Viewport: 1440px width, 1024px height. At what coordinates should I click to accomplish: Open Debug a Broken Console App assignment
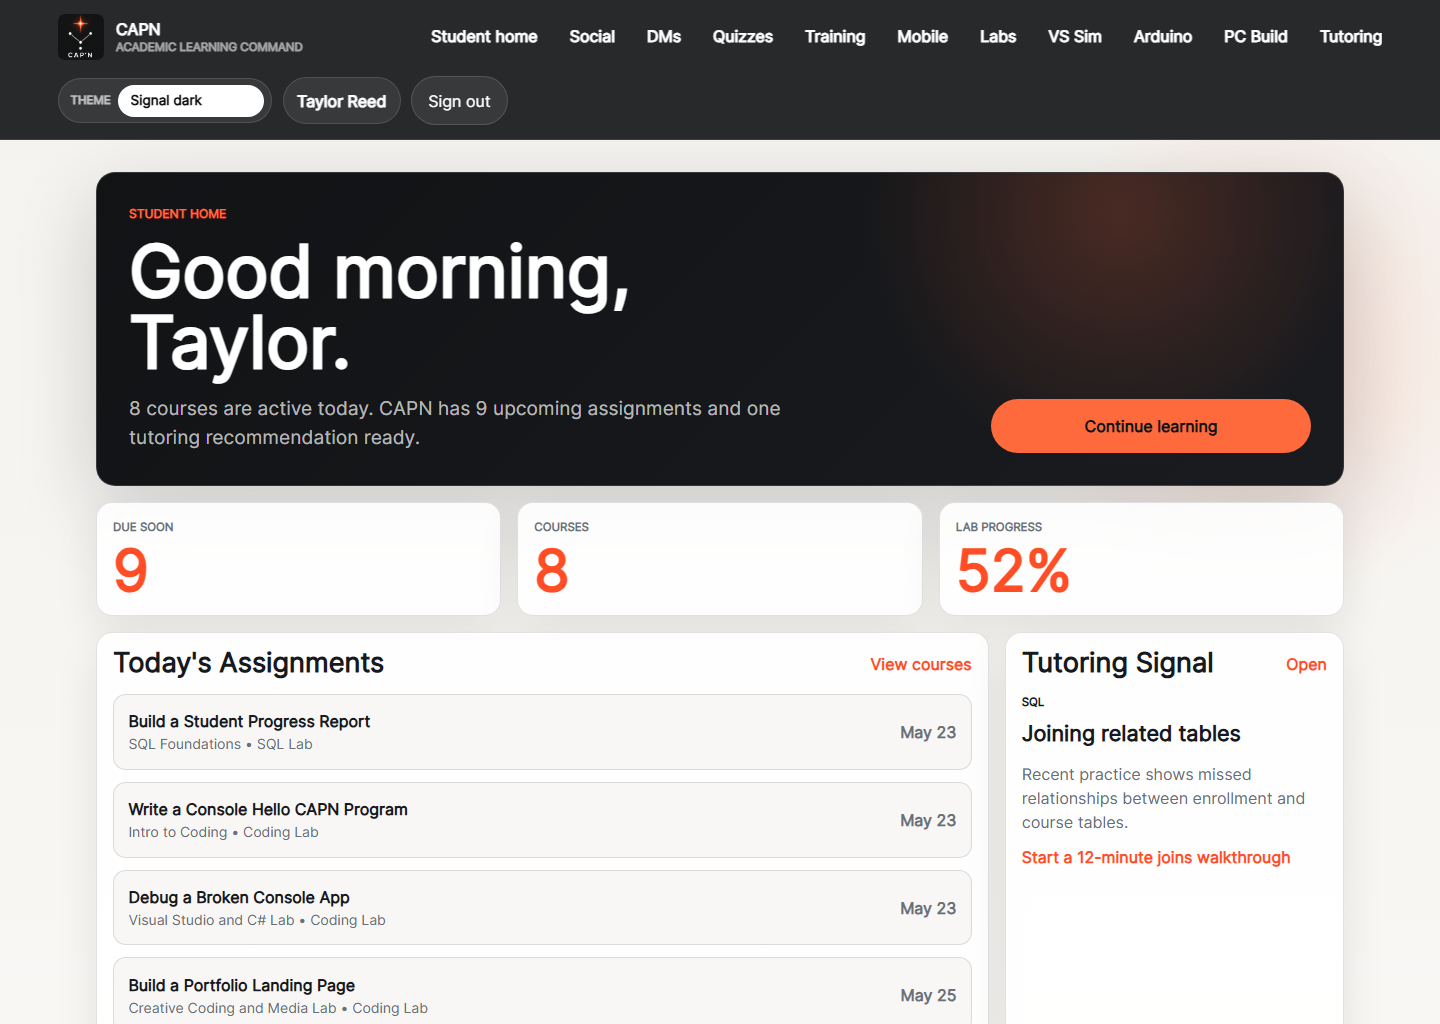[x=542, y=908]
